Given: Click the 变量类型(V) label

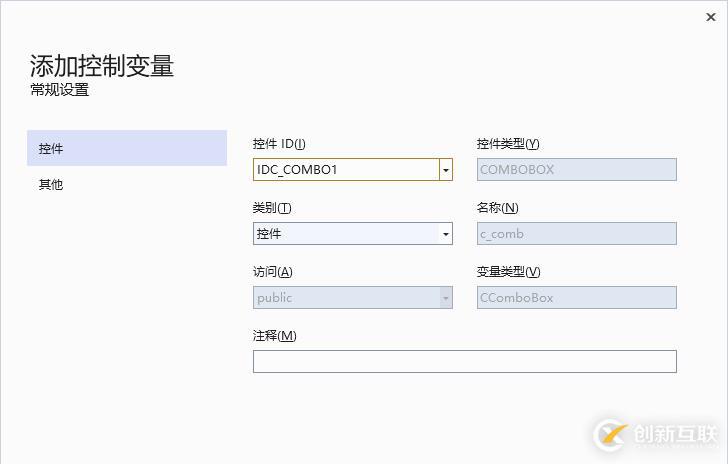Looking at the screenshot, I should point(508,272).
